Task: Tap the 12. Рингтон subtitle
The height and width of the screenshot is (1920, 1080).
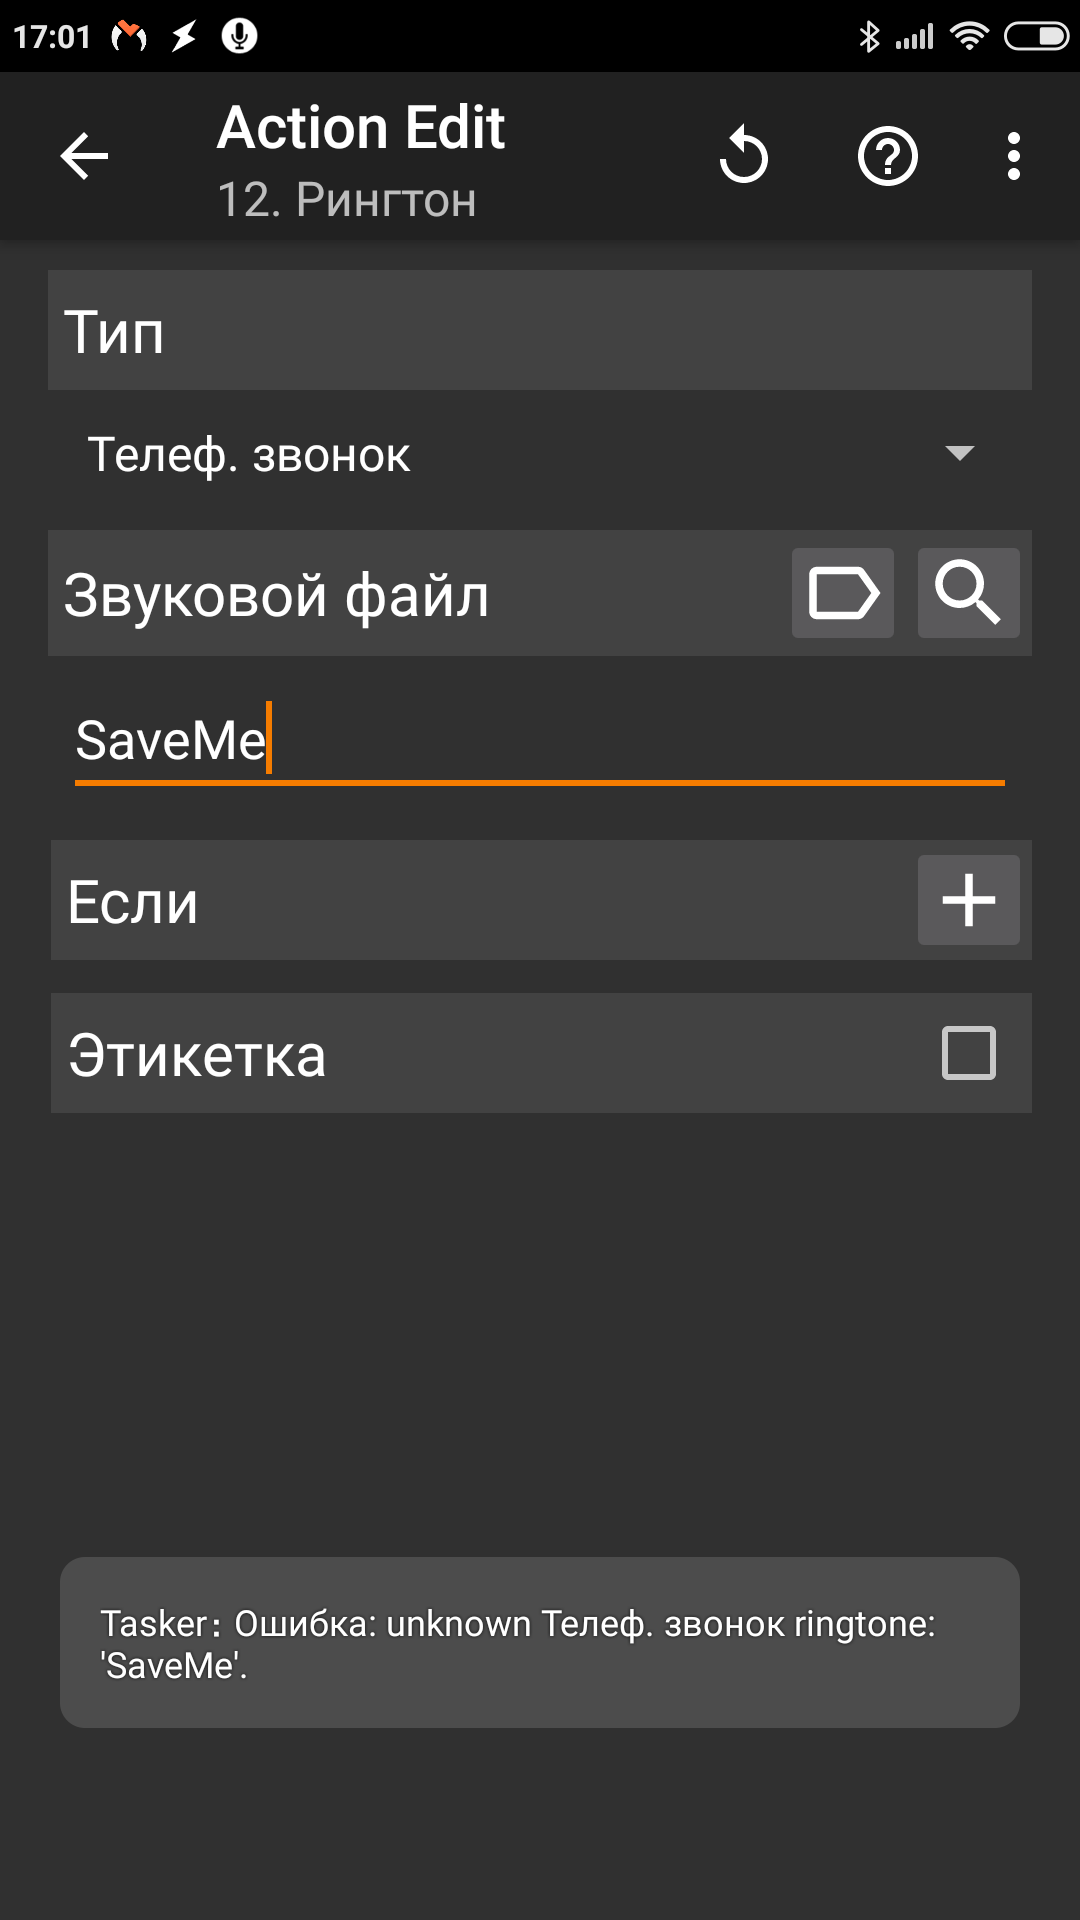Action: pyautogui.click(x=346, y=200)
